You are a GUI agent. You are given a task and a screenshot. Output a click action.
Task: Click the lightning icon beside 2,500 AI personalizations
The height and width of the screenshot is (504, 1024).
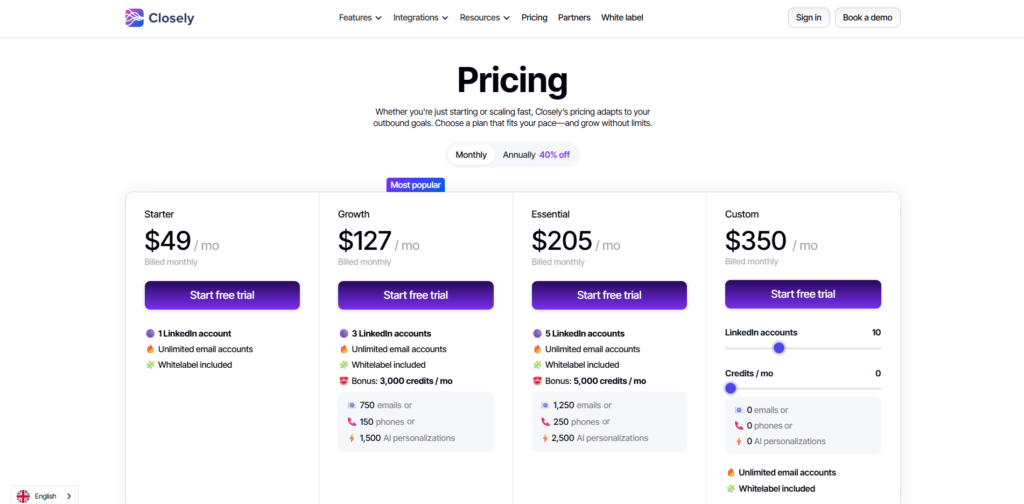point(545,438)
